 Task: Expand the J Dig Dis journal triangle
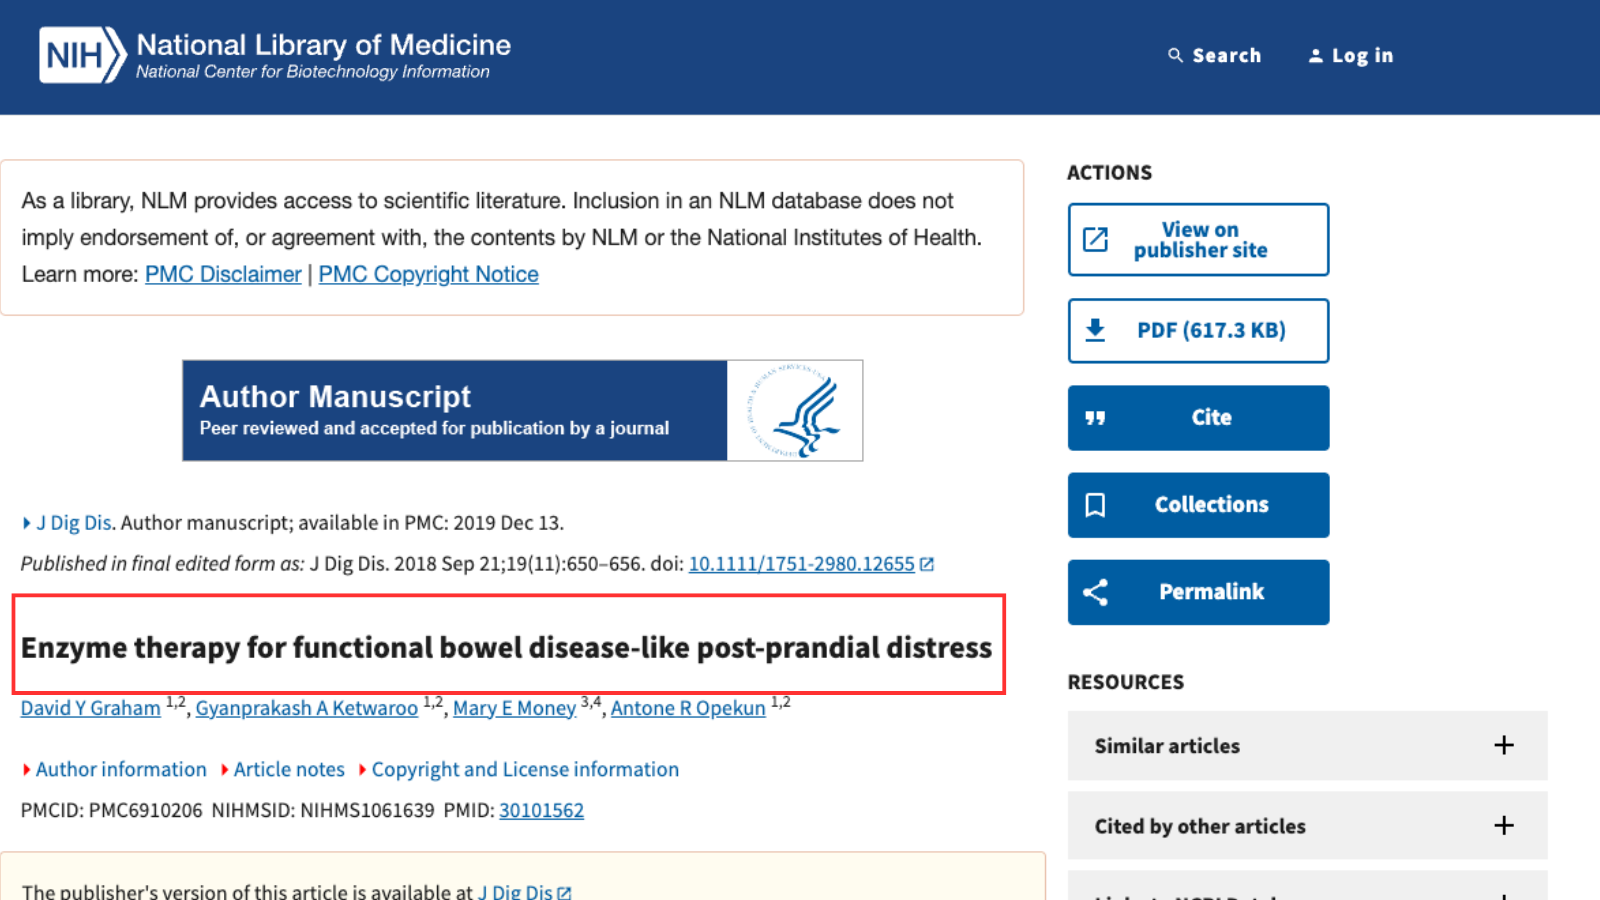click(27, 523)
